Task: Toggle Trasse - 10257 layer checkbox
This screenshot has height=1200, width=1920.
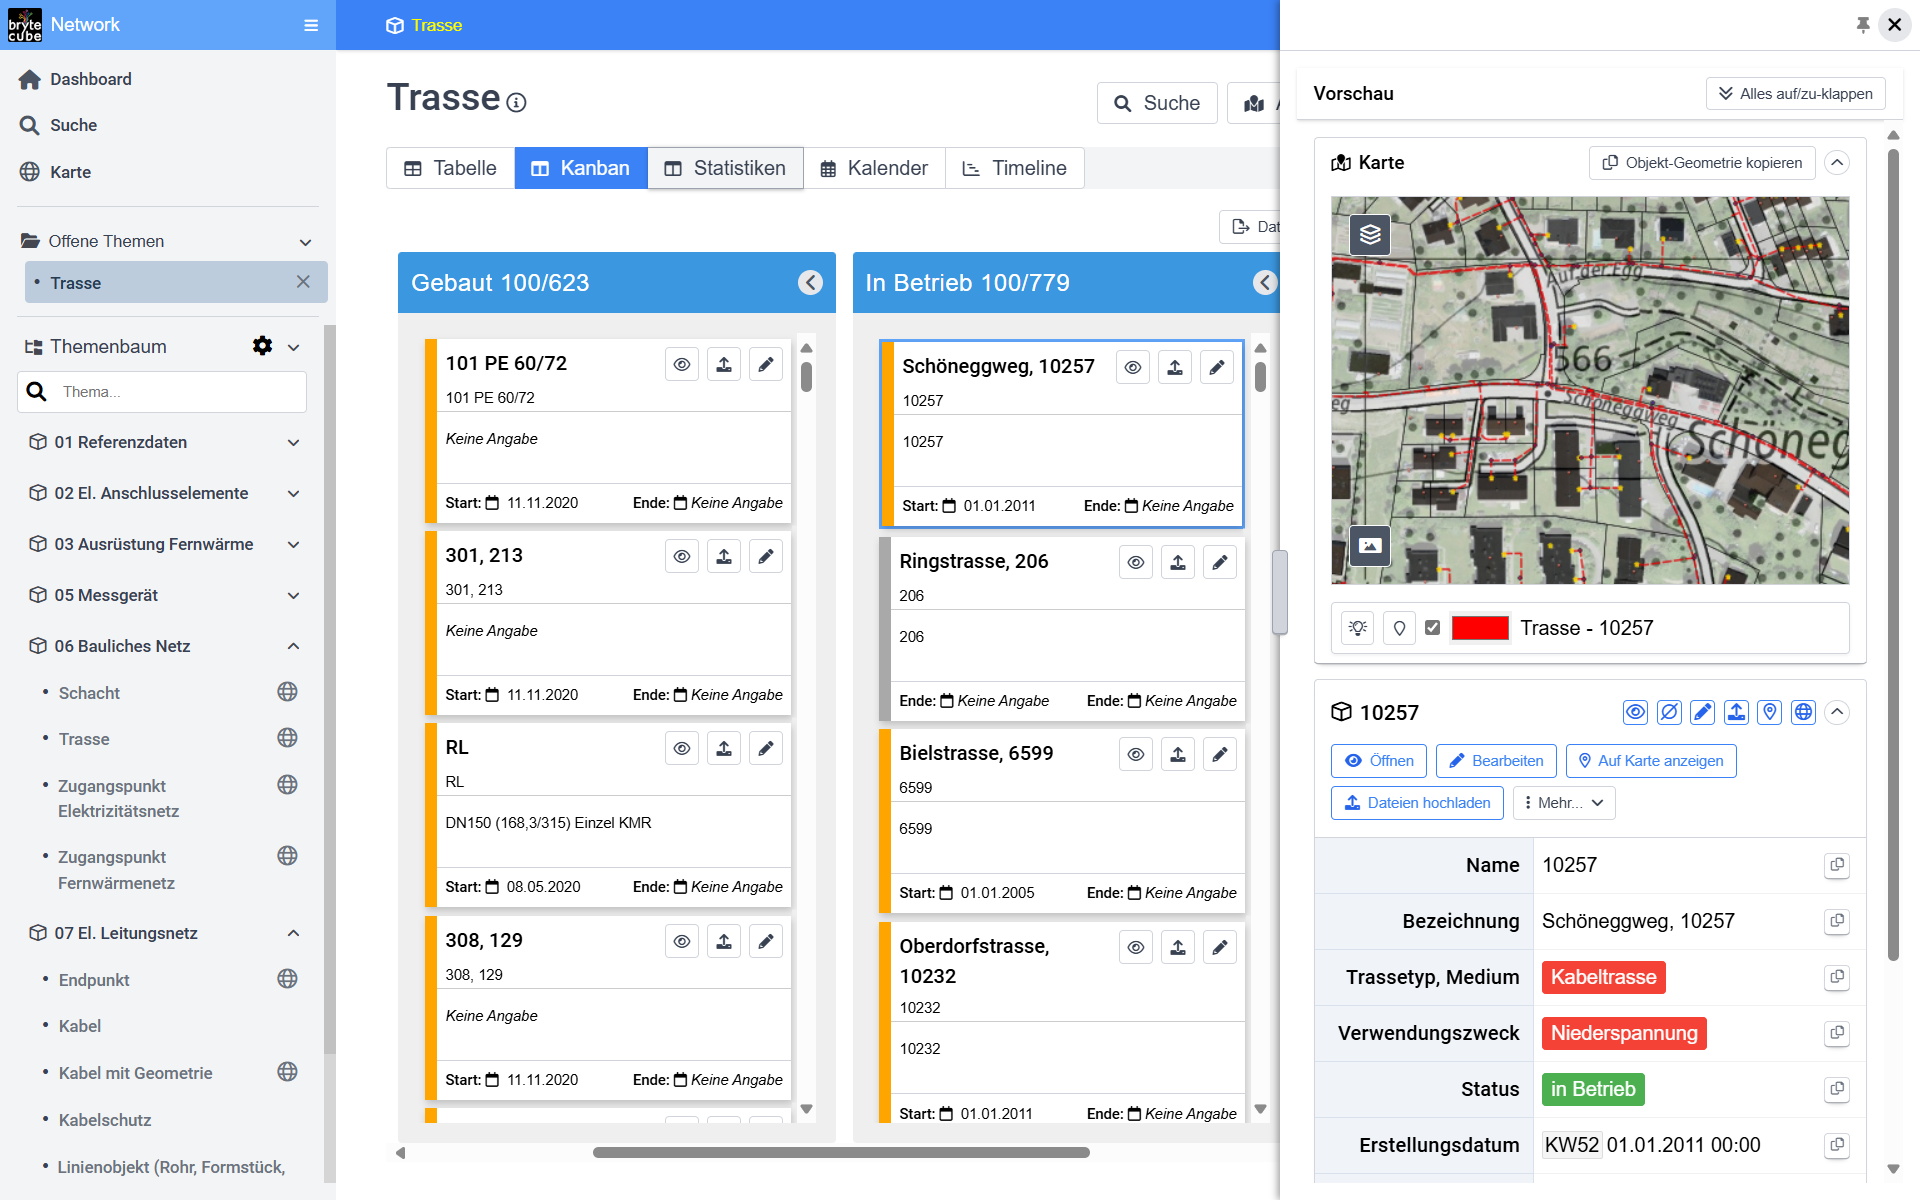Action: click(x=1432, y=628)
